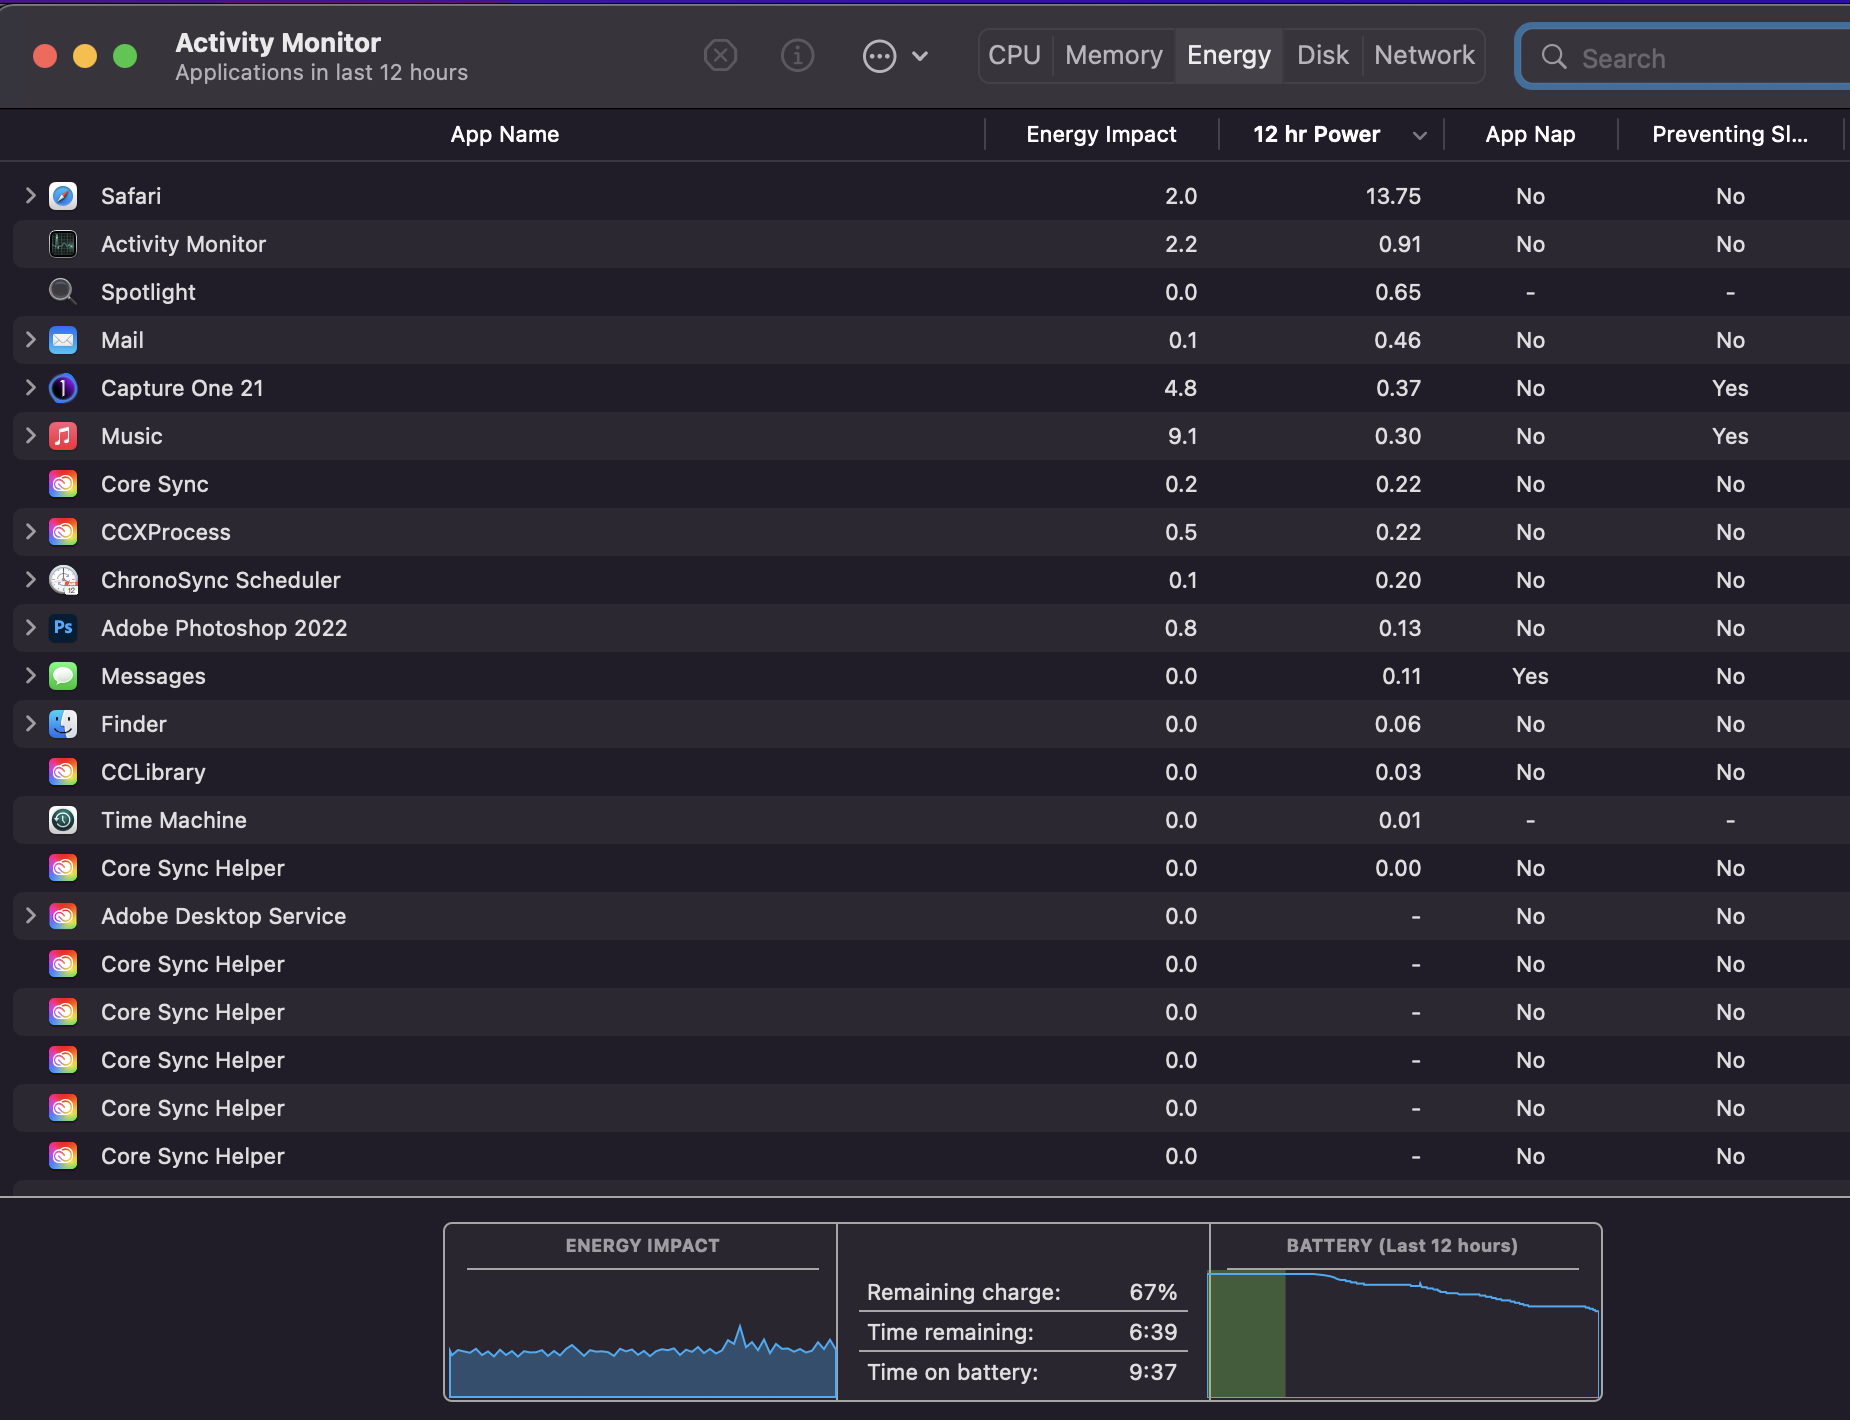Viewport: 1850px width, 1420px height.
Task: Click Activity Monitor's 0.91 power value
Action: pyautogui.click(x=1400, y=244)
